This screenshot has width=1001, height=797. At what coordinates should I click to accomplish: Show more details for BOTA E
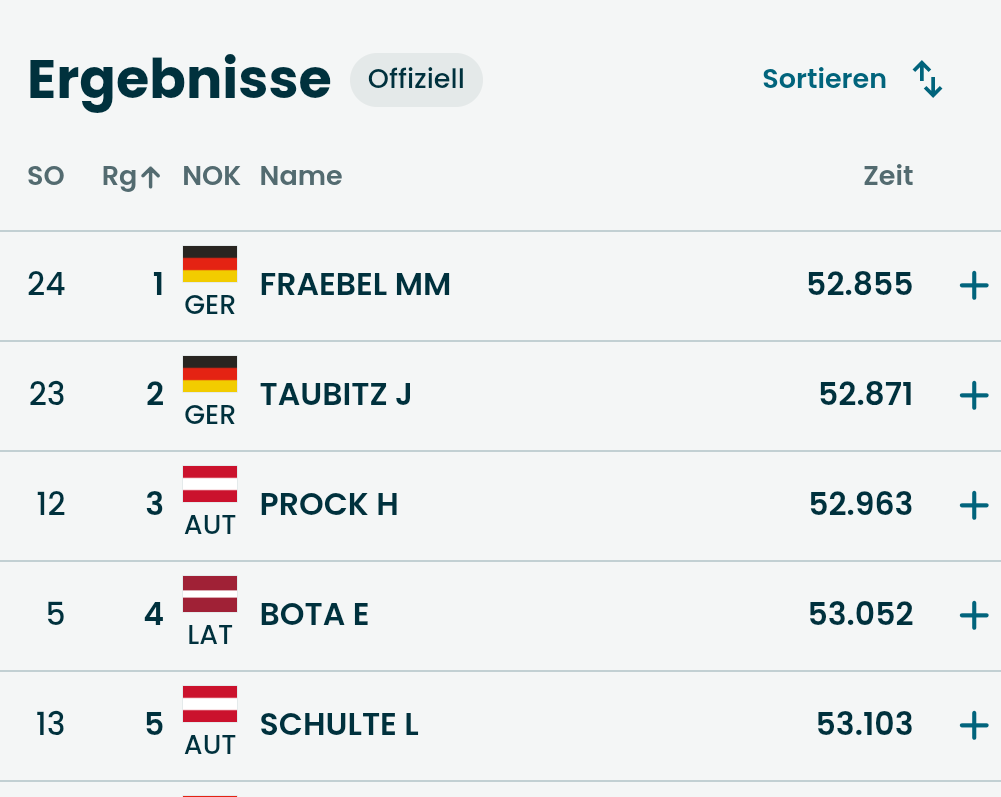pos(973,616)
